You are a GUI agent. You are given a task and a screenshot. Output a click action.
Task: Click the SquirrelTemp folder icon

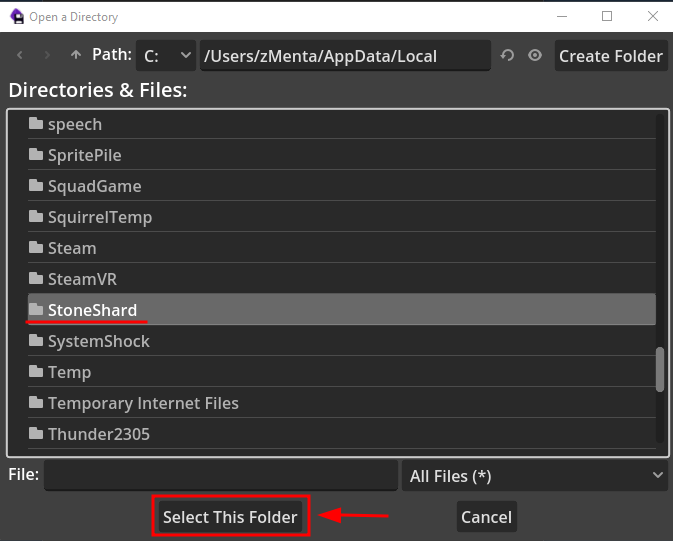[x=36, y=217]
